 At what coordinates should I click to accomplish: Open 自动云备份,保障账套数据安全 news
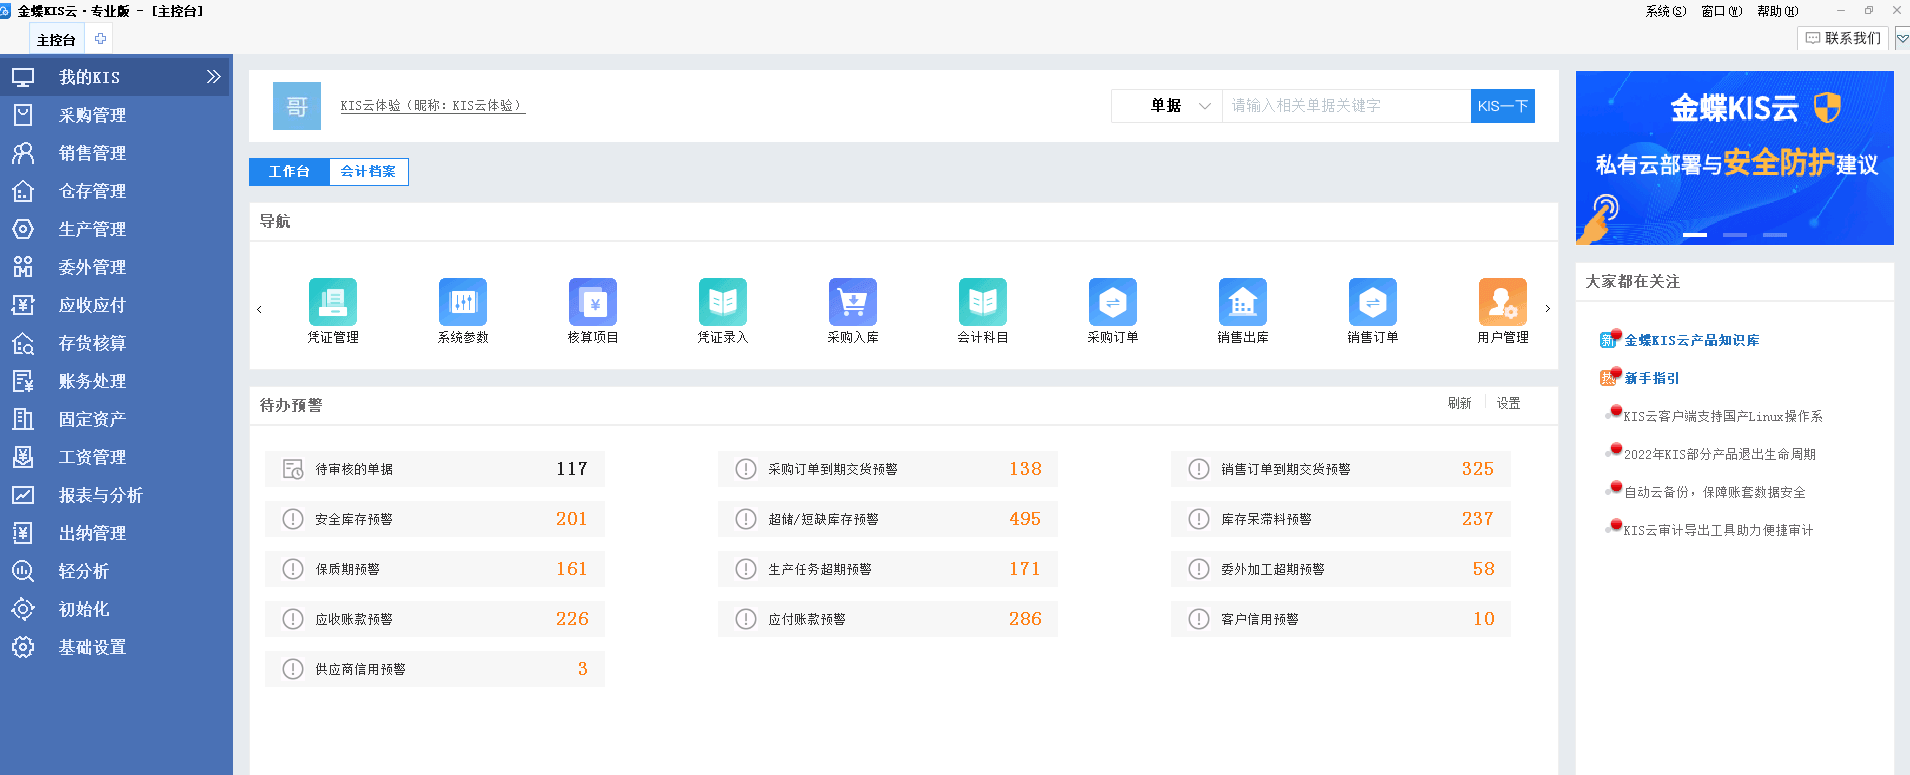(1715, 492)
